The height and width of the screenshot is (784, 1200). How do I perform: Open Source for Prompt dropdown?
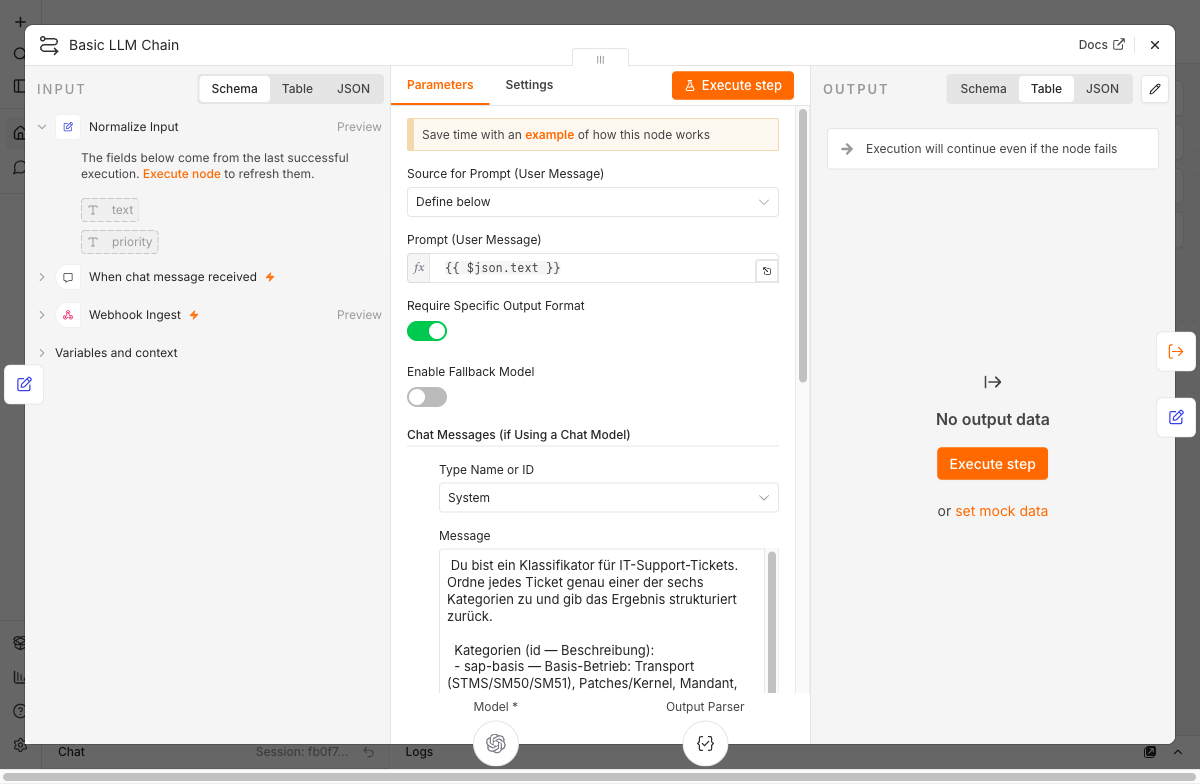(593, 202)
